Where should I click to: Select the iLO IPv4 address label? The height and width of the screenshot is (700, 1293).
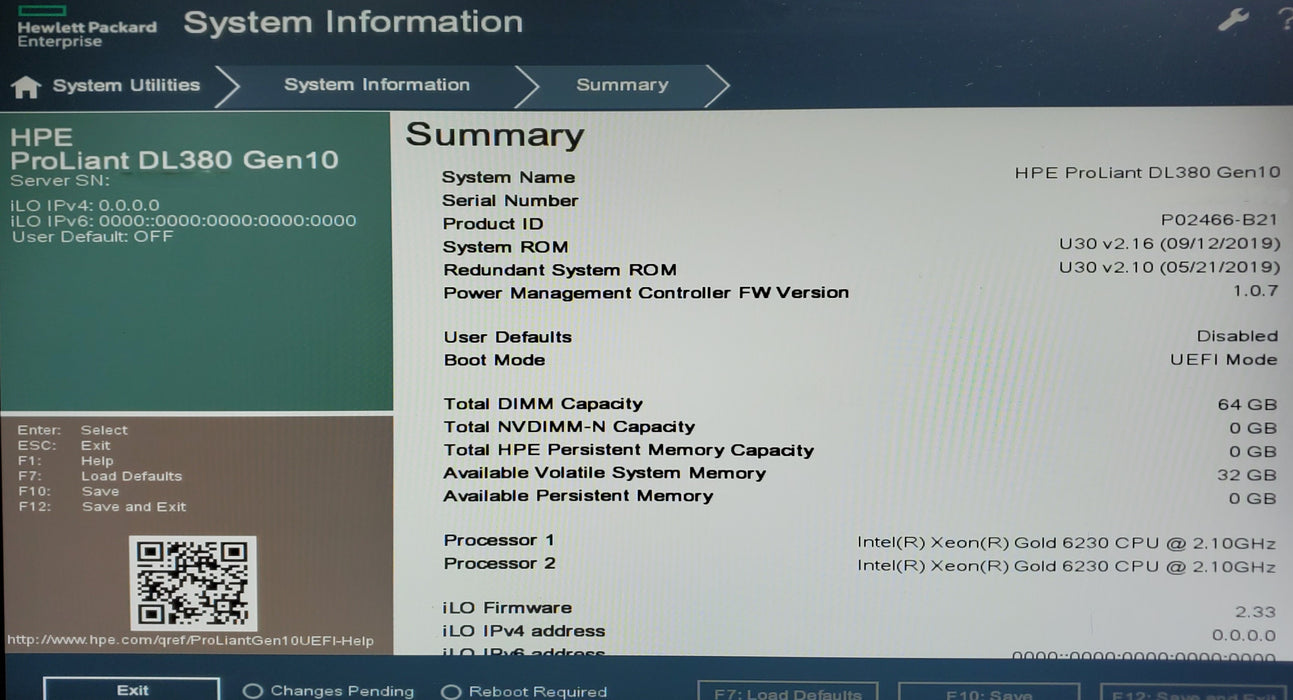[x=524, y=631]
